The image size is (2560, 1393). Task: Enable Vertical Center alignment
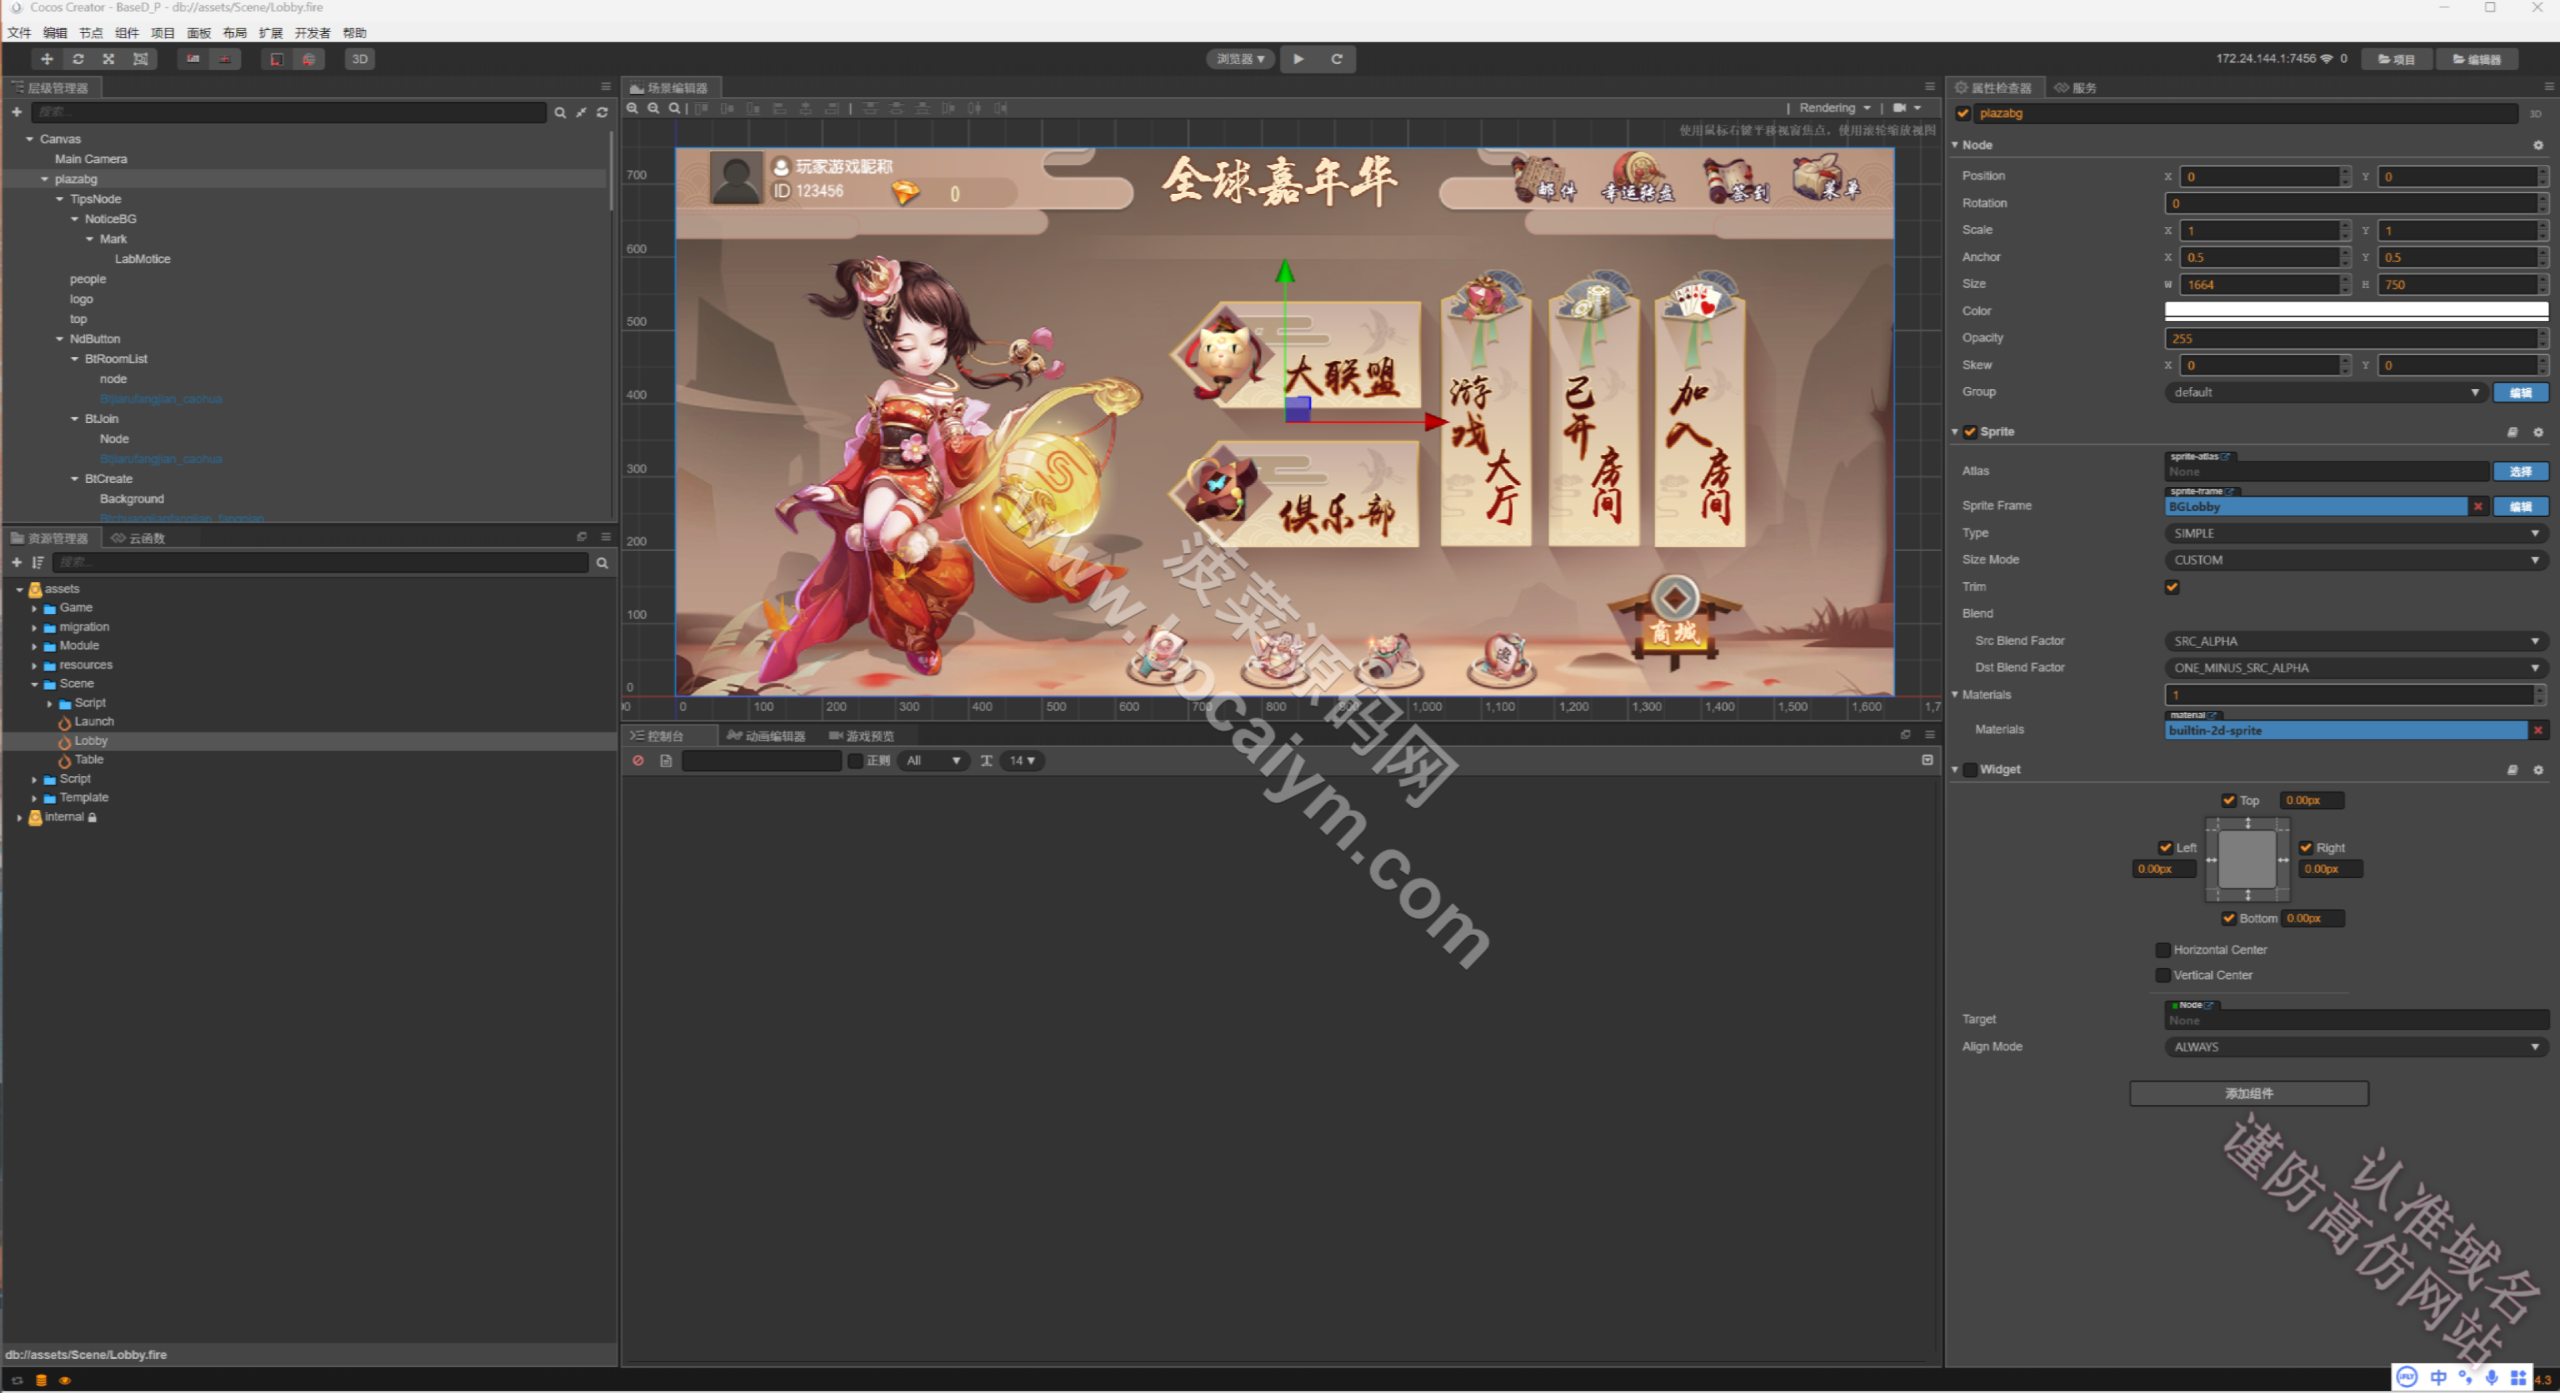coord(2163,975)
